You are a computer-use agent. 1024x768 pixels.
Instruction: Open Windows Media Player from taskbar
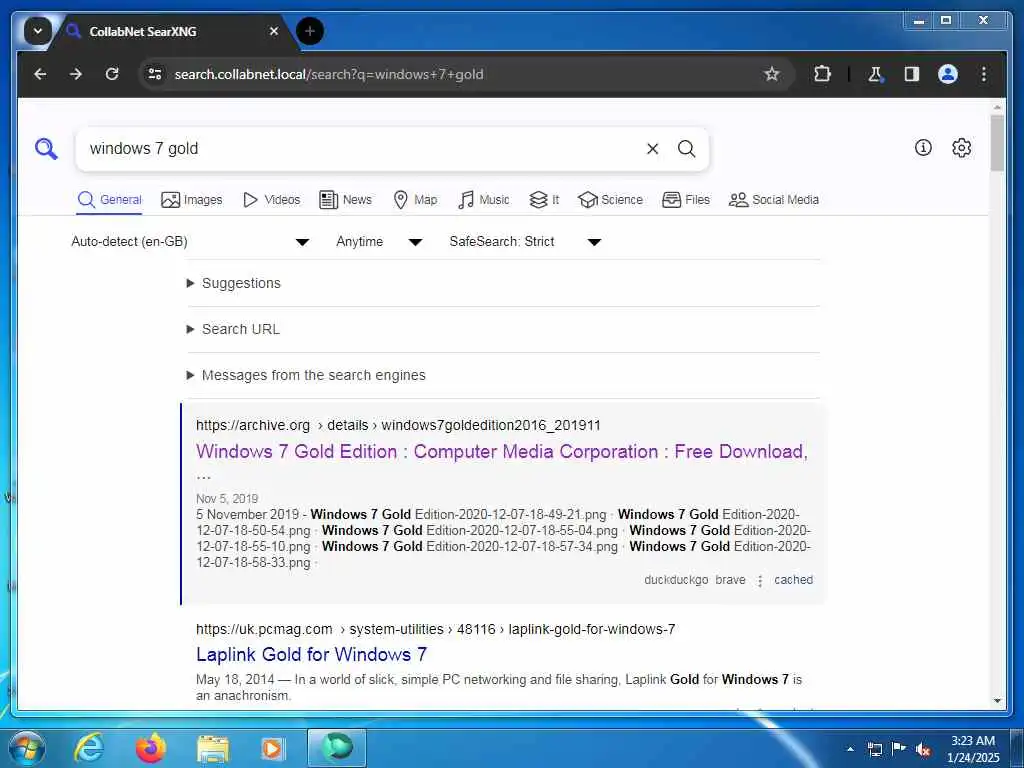(272, 748)
